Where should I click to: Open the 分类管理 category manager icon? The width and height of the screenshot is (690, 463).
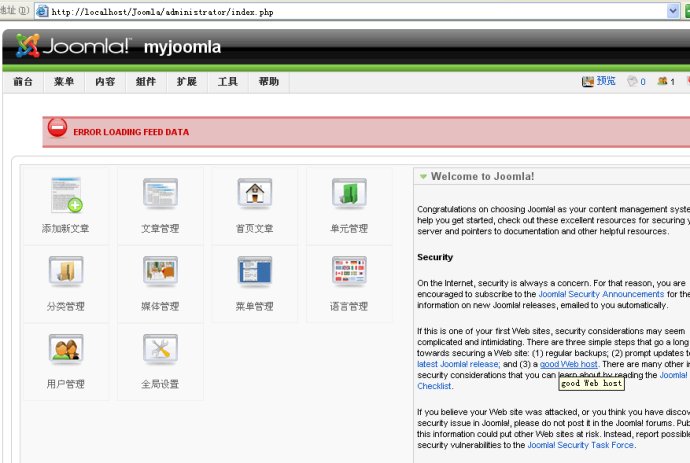(66, 271)
